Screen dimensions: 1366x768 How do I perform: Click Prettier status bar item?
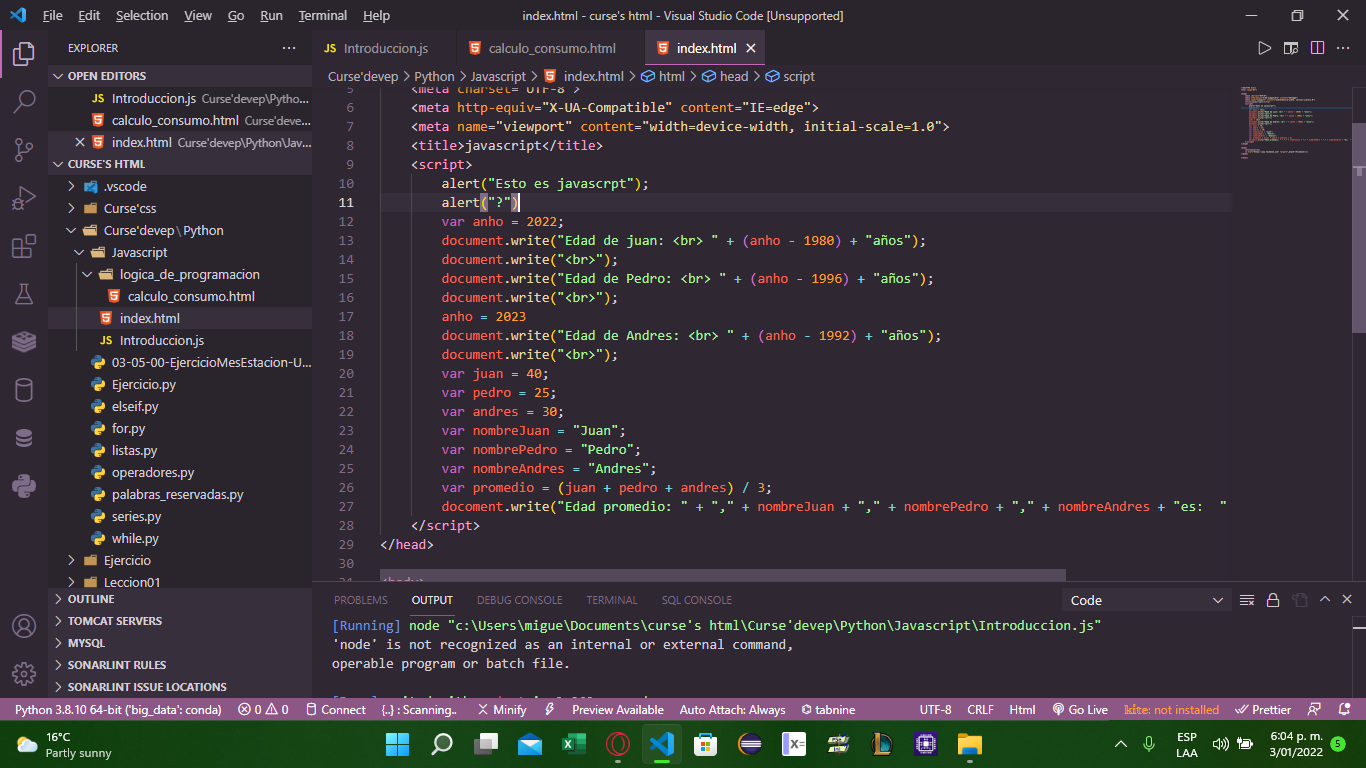click(1264, 710)
